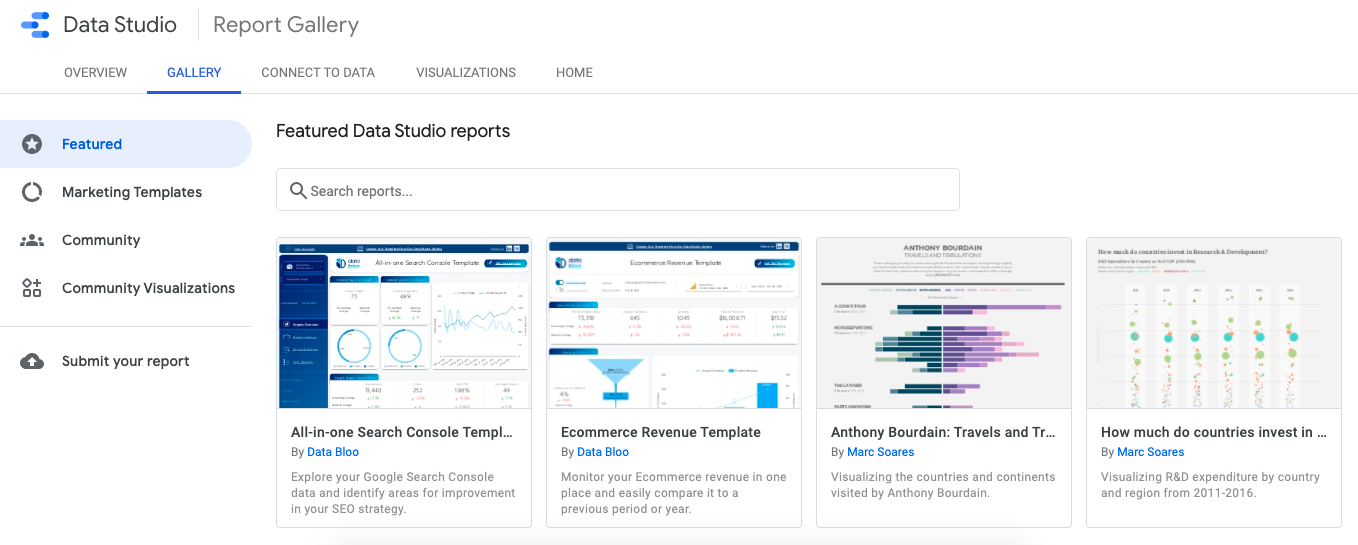This screenshot has height=545, width=1358.
Task: Click the Ecommerce Revenue Template title
Action: click(661, 433)
